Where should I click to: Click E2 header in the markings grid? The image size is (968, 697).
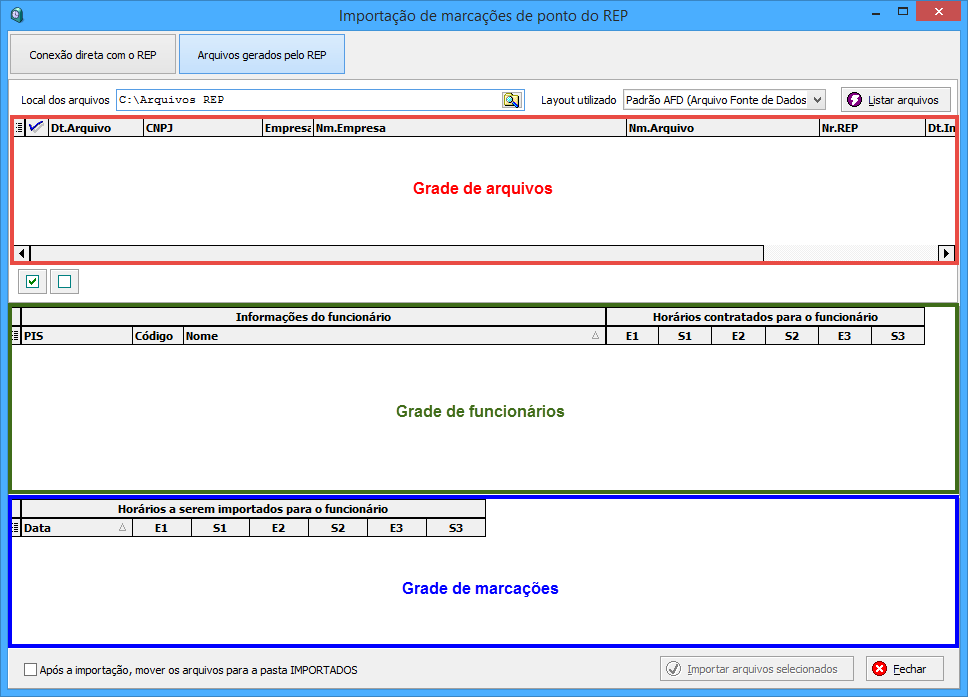(x=278, y=528)
